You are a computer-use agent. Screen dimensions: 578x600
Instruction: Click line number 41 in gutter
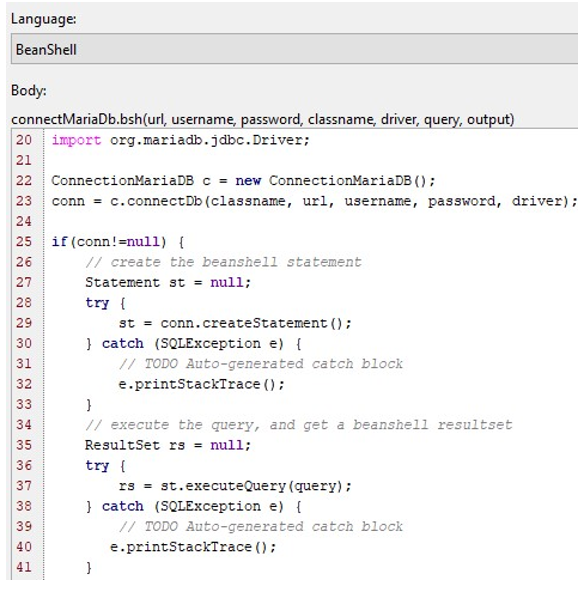(x=24, y=567)
